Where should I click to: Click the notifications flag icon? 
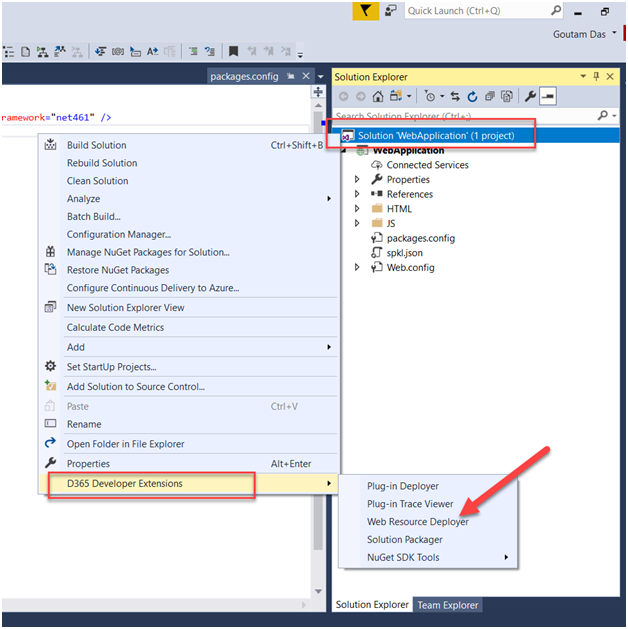(365, 10)
